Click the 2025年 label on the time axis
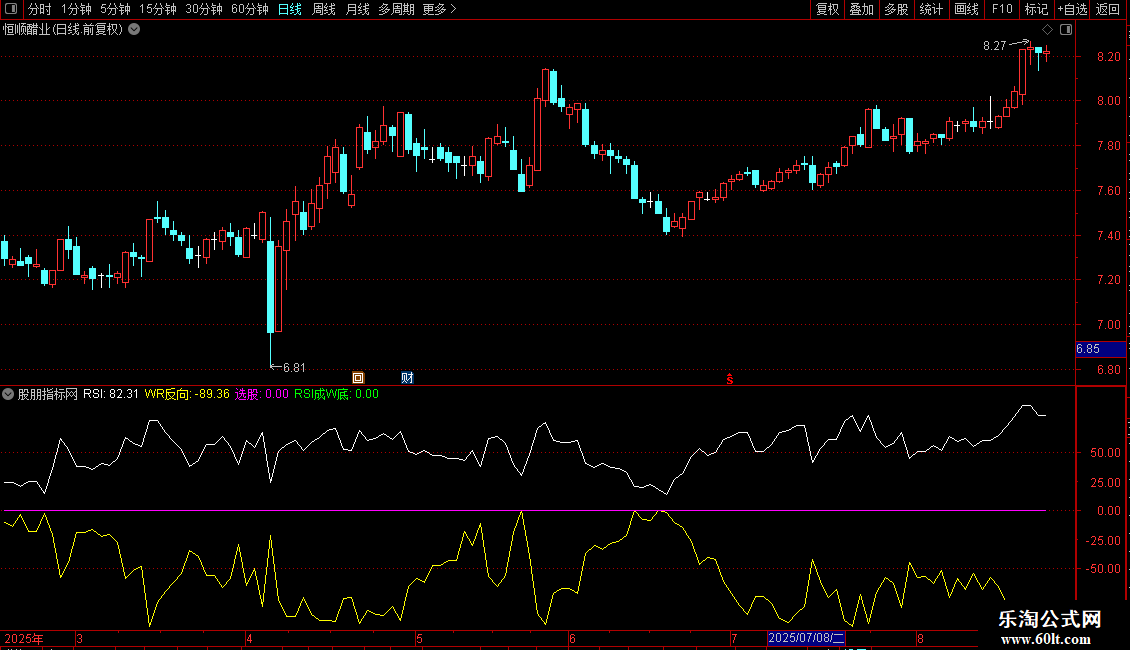1130x650 pixels. pyautogui.click(x=24, y=638)
